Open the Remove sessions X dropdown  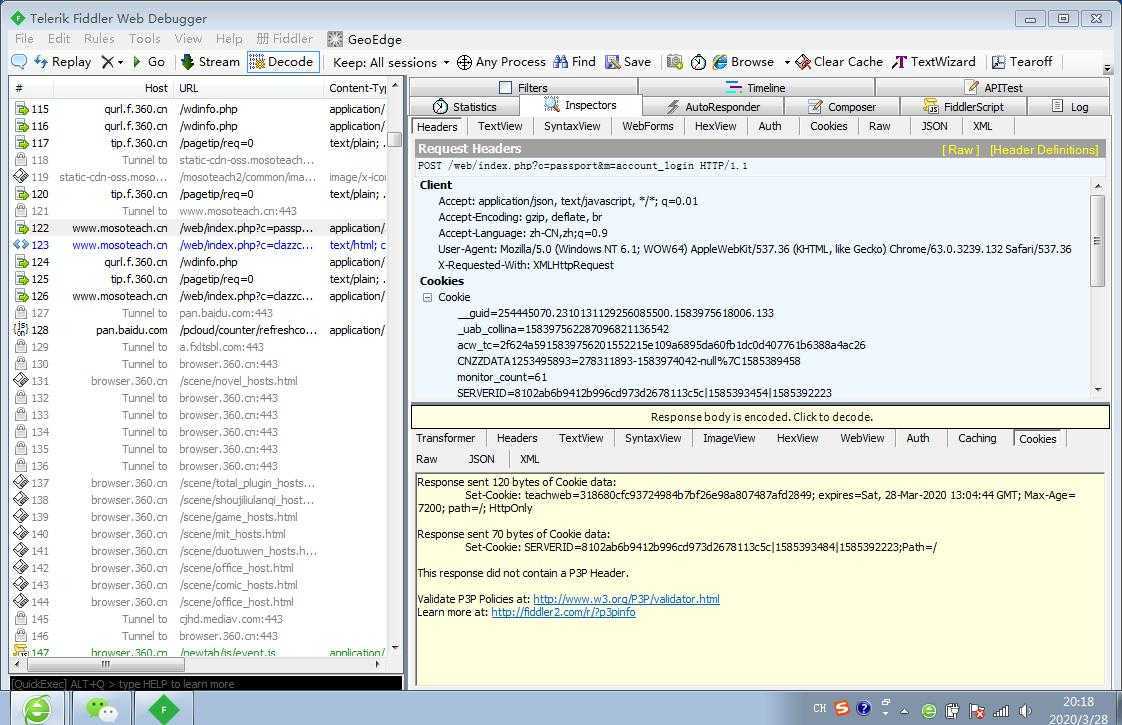[111, 62]
